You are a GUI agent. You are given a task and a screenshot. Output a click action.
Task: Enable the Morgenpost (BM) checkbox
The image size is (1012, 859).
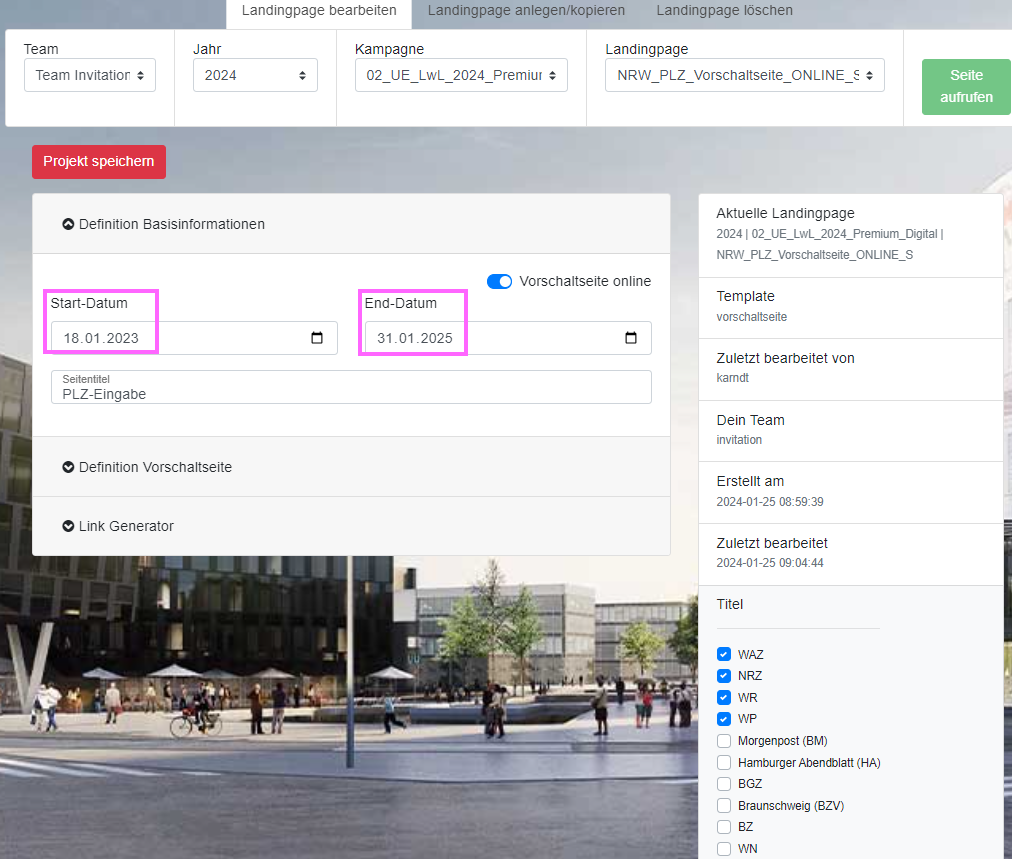click(724, 741)
